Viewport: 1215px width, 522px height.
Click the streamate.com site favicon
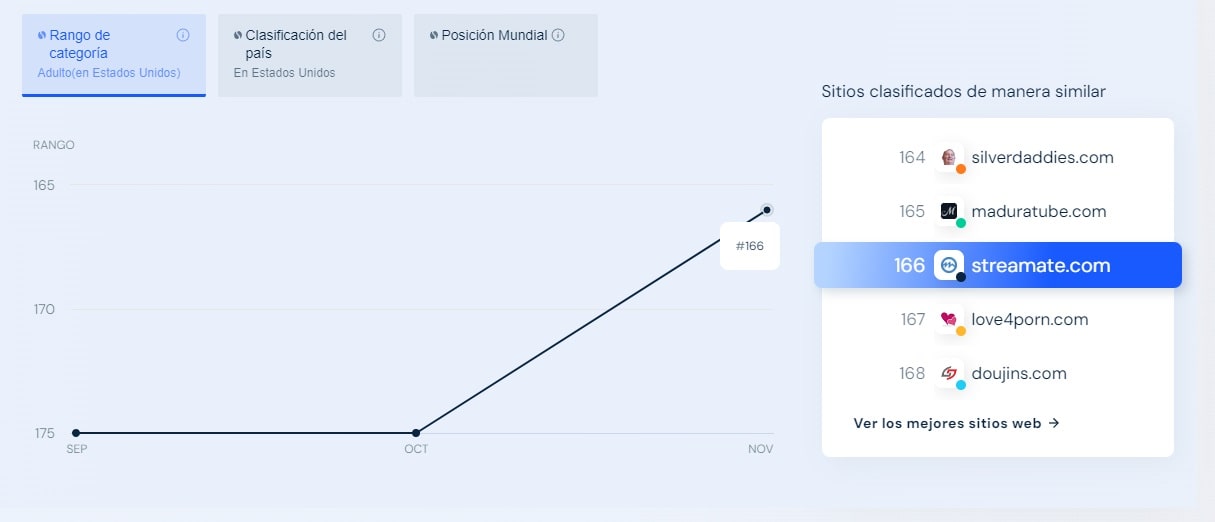949,265
